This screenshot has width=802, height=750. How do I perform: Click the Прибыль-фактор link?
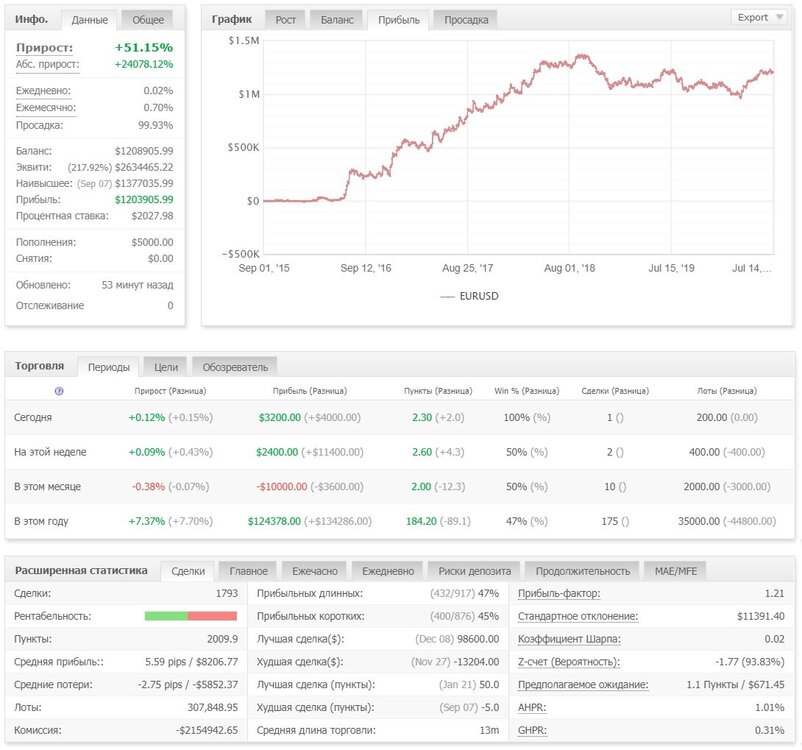click(x=559, y=593)
